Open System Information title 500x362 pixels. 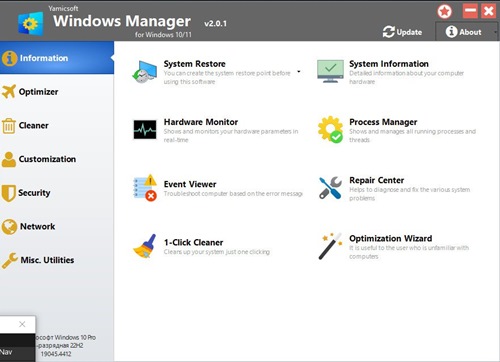click(389, 64)
